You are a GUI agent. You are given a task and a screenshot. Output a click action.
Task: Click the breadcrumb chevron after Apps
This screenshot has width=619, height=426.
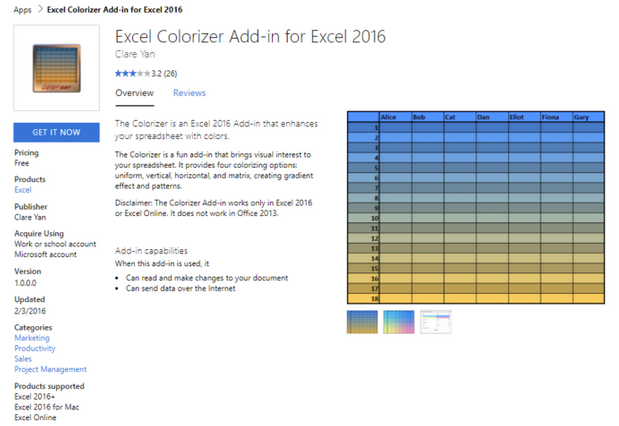(39, 9)
